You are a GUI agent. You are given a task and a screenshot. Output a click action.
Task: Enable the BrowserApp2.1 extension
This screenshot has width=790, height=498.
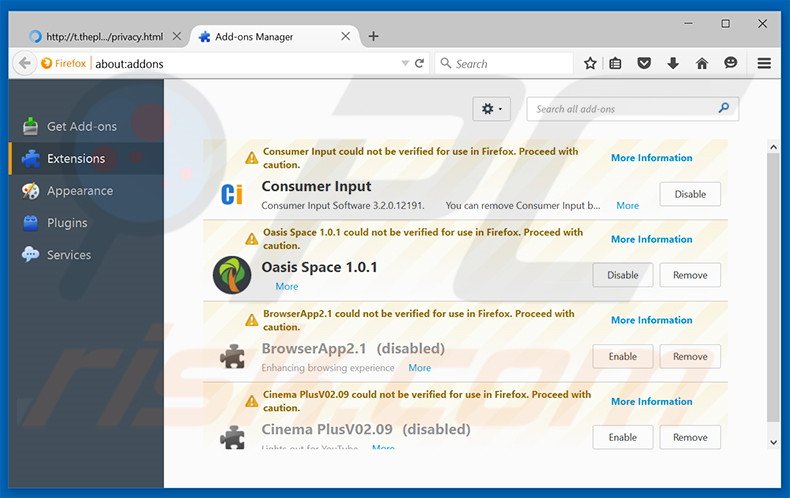click(623, 356)
